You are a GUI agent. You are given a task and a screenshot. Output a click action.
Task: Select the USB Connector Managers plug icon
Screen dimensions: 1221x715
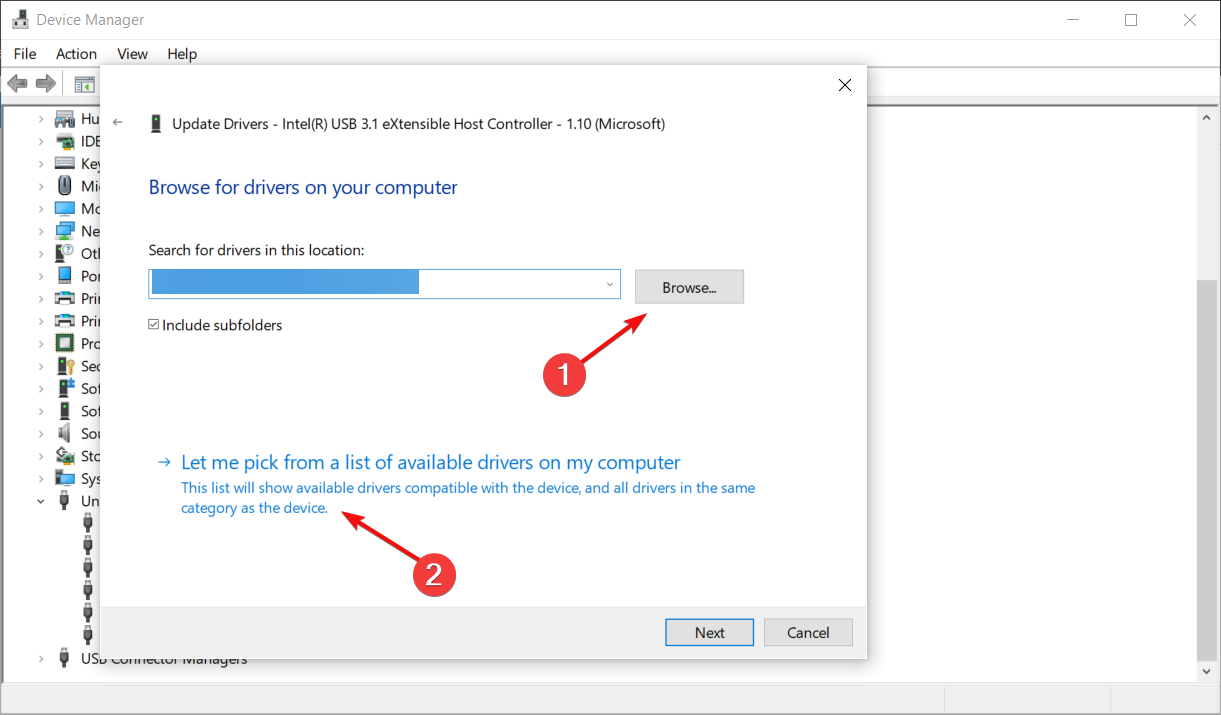pyautogui.click(x=65, y=659)
